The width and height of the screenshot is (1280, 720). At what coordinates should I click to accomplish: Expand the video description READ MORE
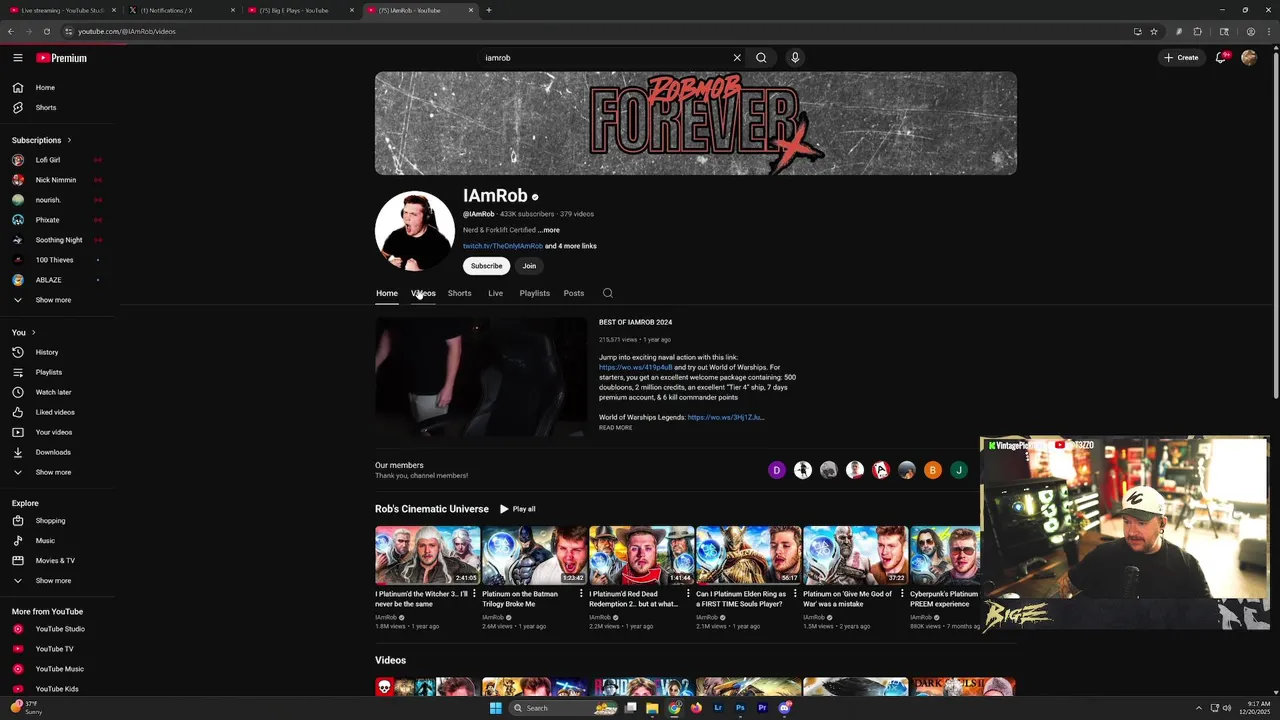click(x=615, y=428)
